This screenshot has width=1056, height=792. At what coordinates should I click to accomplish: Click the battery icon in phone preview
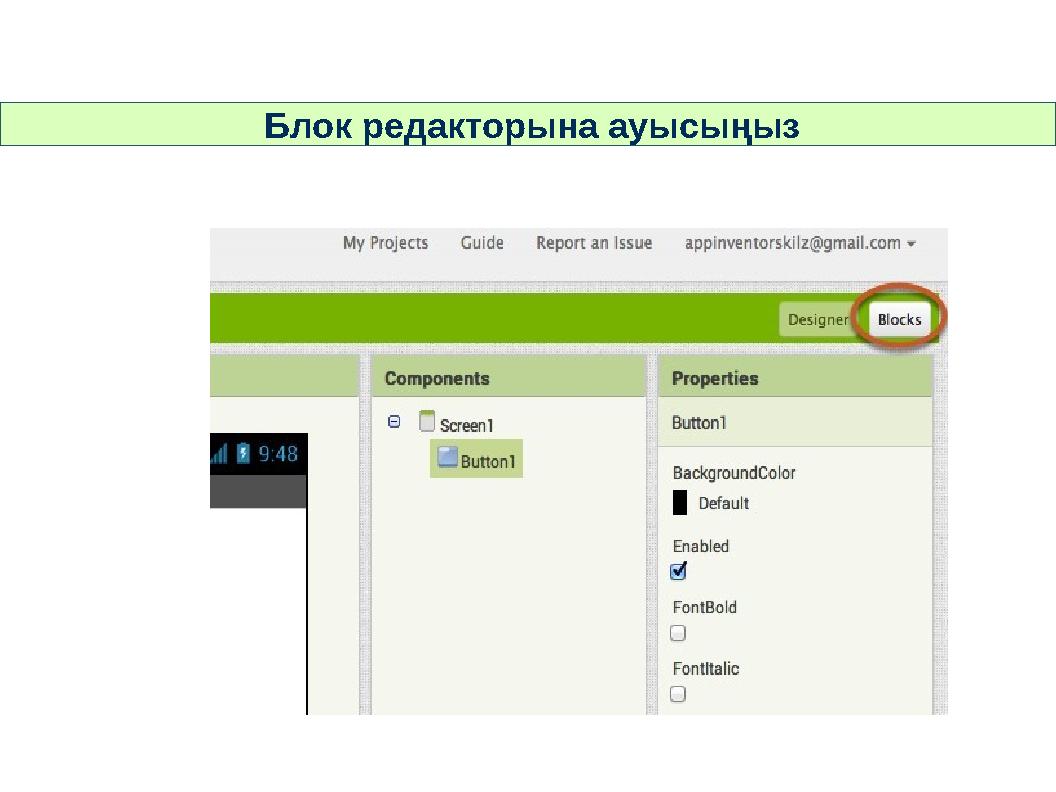click(x=244, y=453)
